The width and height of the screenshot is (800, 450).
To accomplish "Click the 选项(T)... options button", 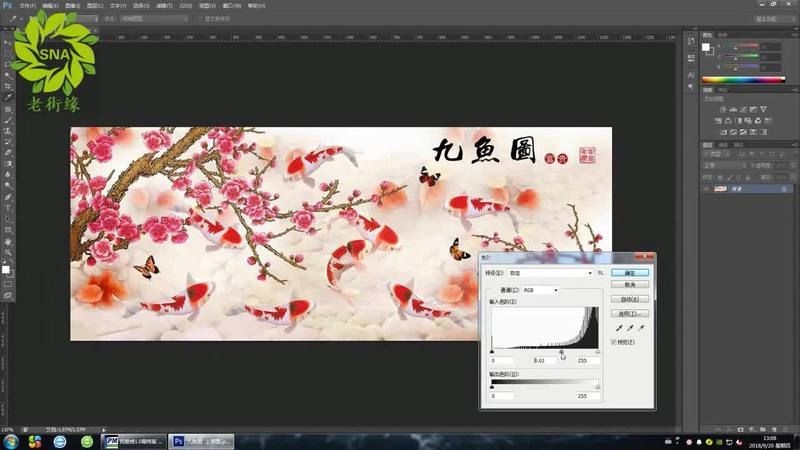I will pyautogui.click(x=630, y=314).
